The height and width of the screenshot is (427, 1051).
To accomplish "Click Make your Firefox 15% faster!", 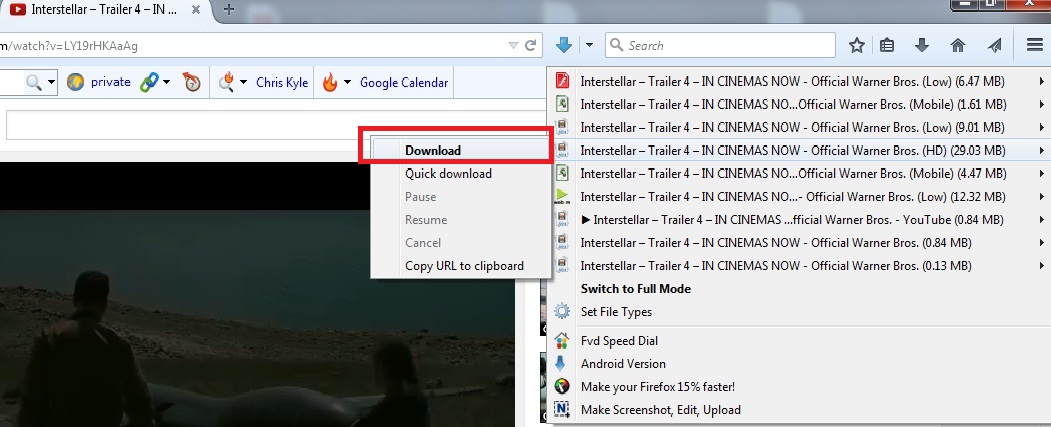I will click(658, 387).
